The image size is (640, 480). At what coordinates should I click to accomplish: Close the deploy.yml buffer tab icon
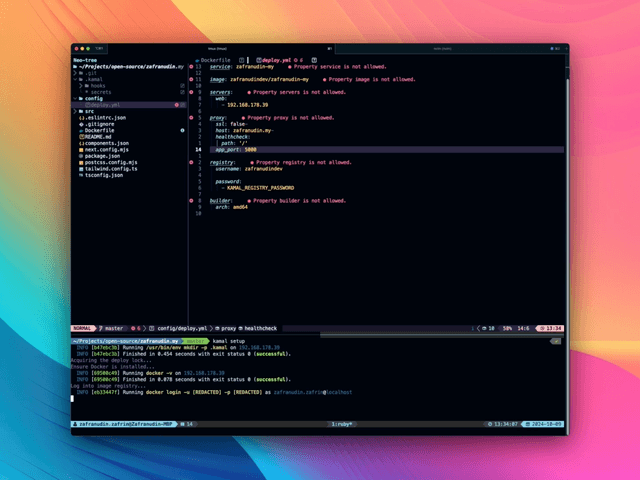314,60
